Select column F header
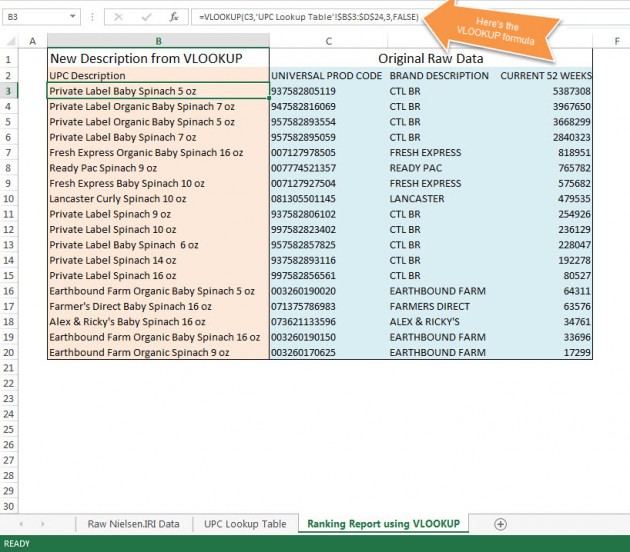Viewport: 630px width, 552px height. pyautogui.click(x=616, y=41)
